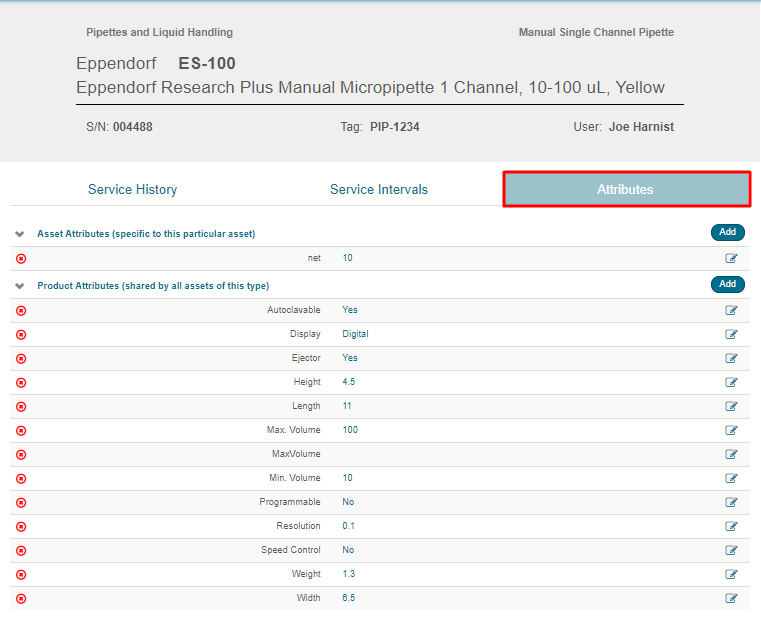This screenshot has height=624, width=761.
Task: Edit the Ejector attribute
Action: click(x=731, y=358)
